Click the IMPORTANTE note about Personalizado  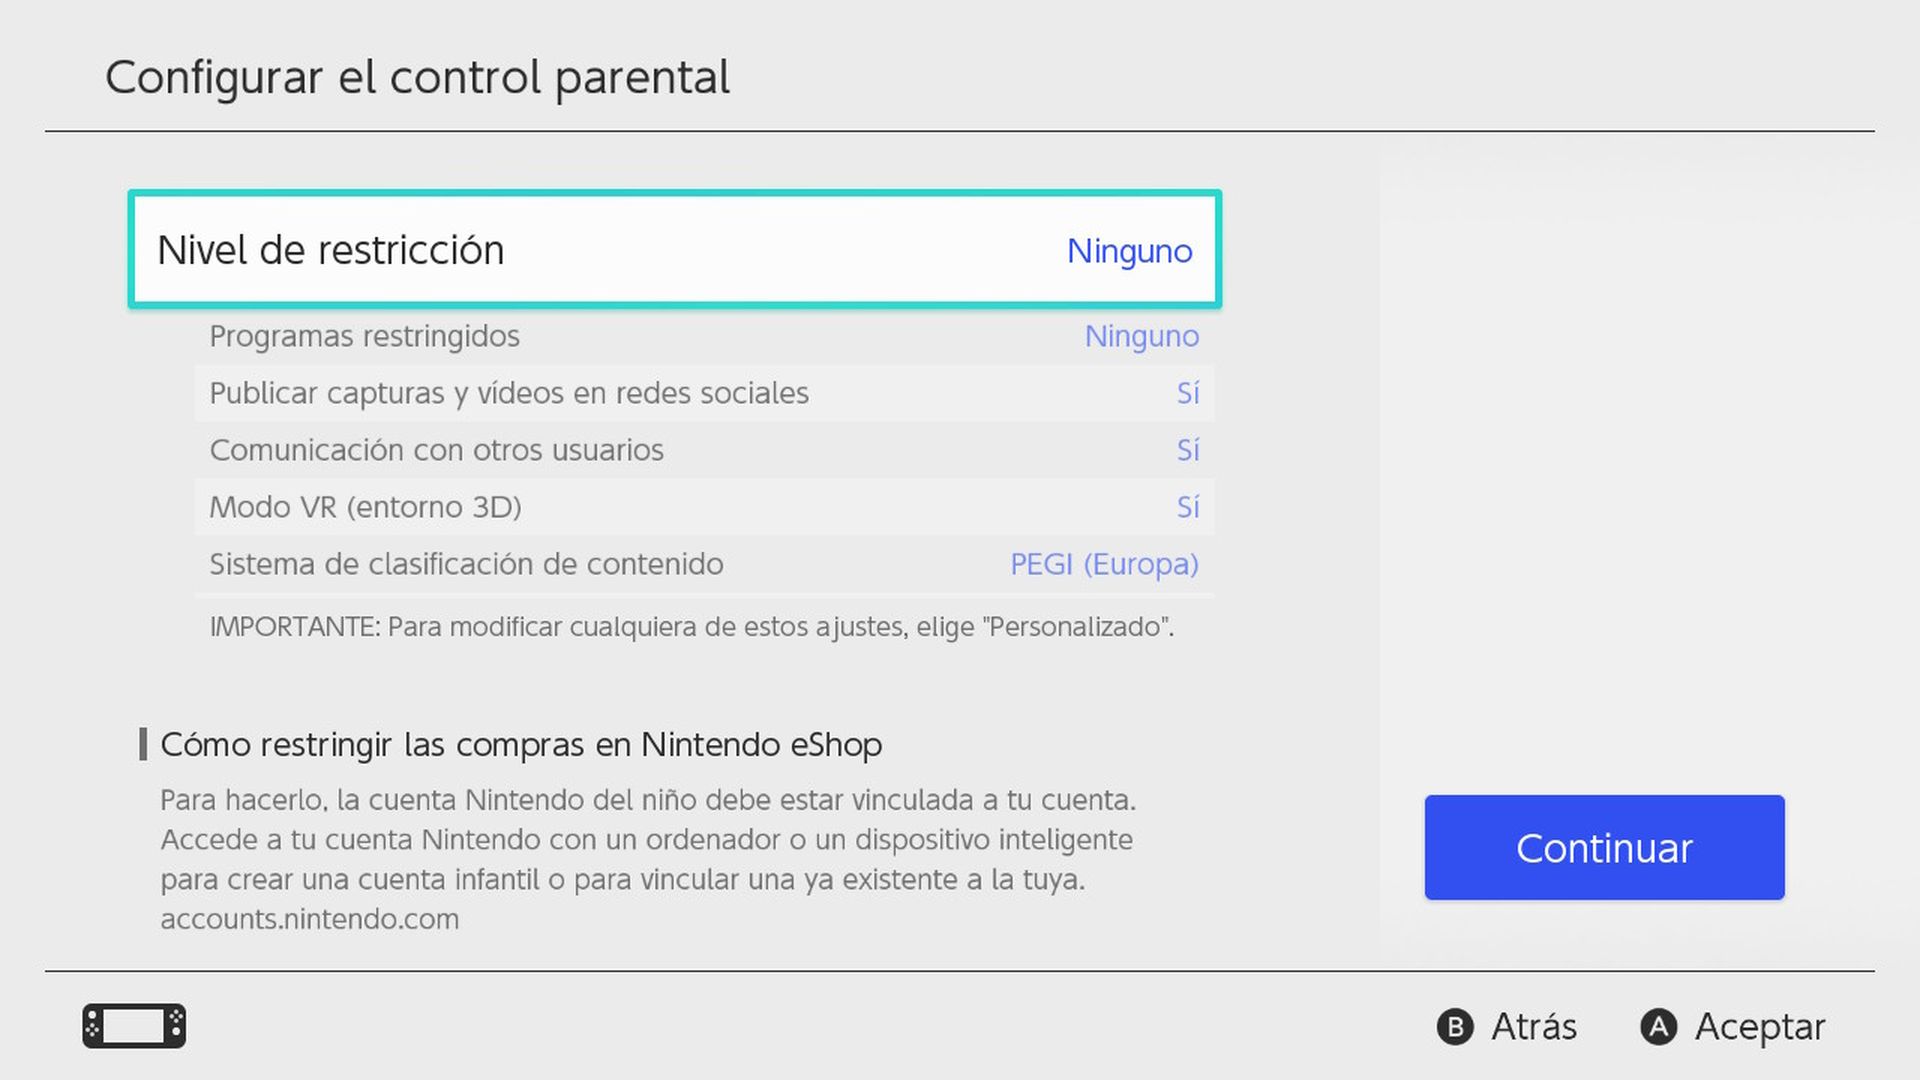(692, 627)
